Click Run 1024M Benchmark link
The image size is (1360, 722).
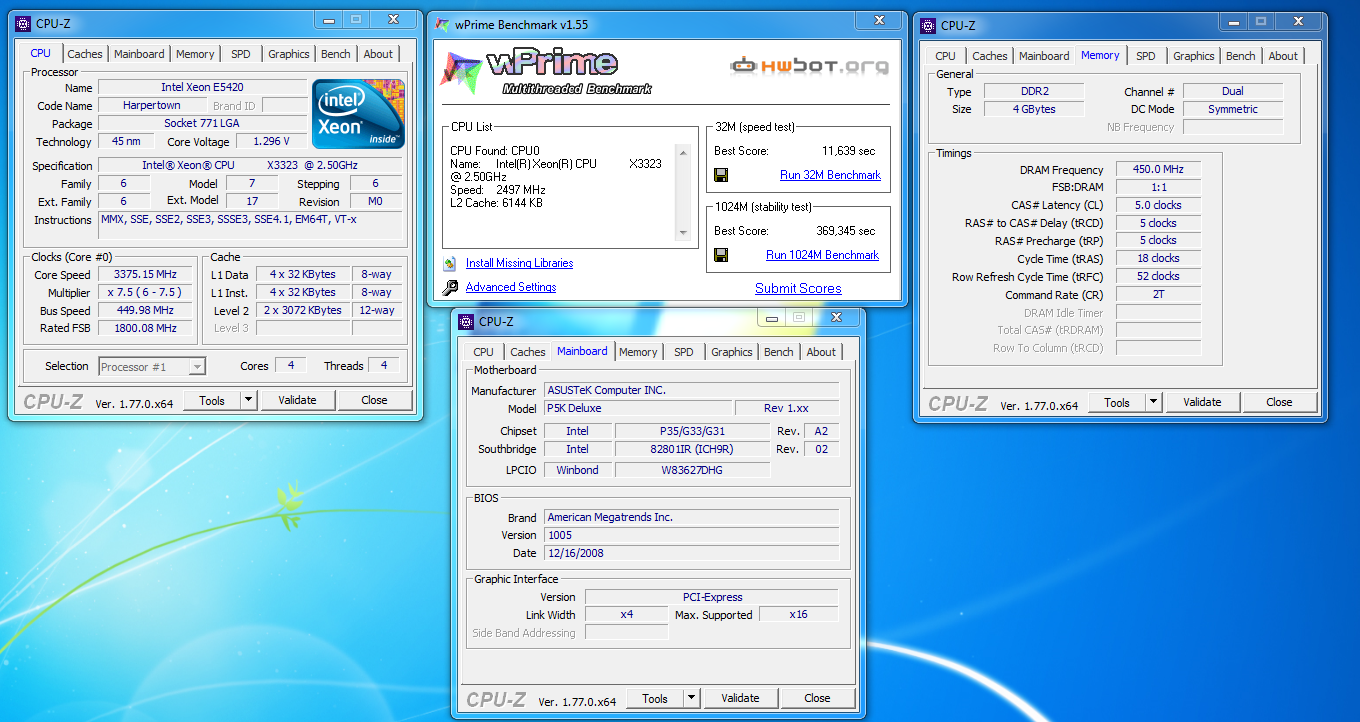click(822, 255)
